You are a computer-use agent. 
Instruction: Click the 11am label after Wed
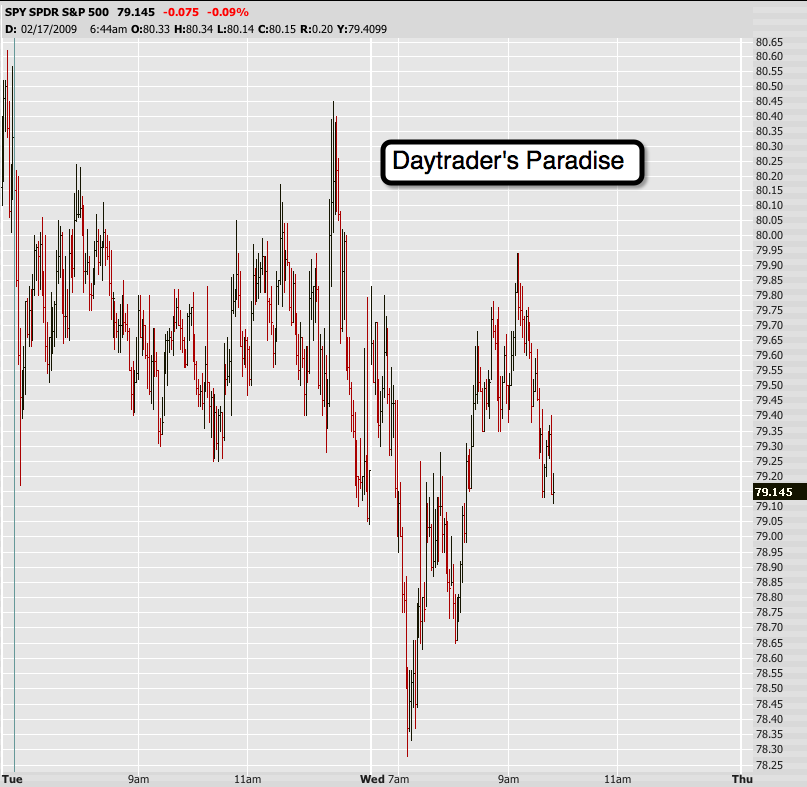(618, 779)
